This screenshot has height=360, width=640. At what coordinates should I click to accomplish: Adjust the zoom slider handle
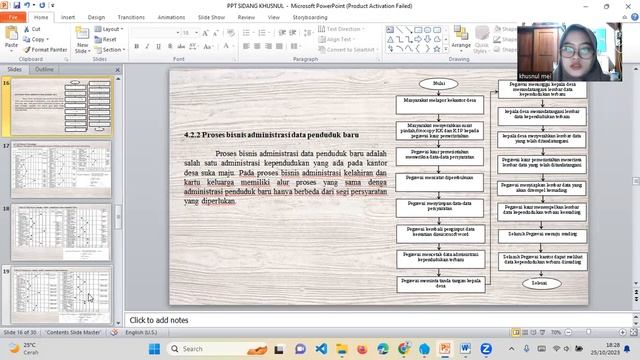pyautogui.click(x=589, y=333)
